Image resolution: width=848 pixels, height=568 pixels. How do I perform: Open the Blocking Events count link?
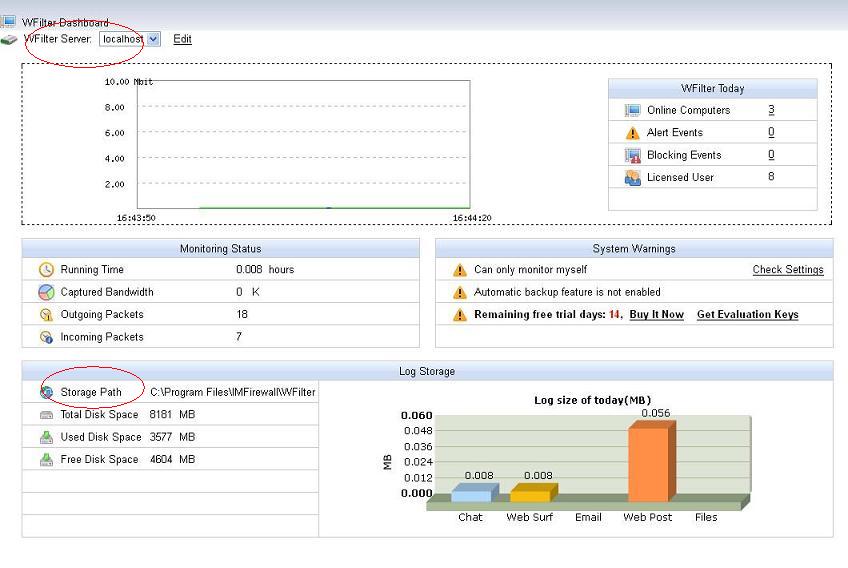[x=771, y=155]
